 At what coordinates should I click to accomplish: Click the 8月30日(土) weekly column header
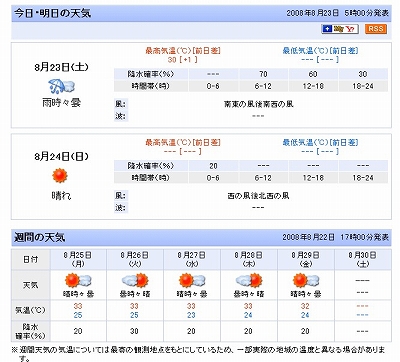(363, 259)
